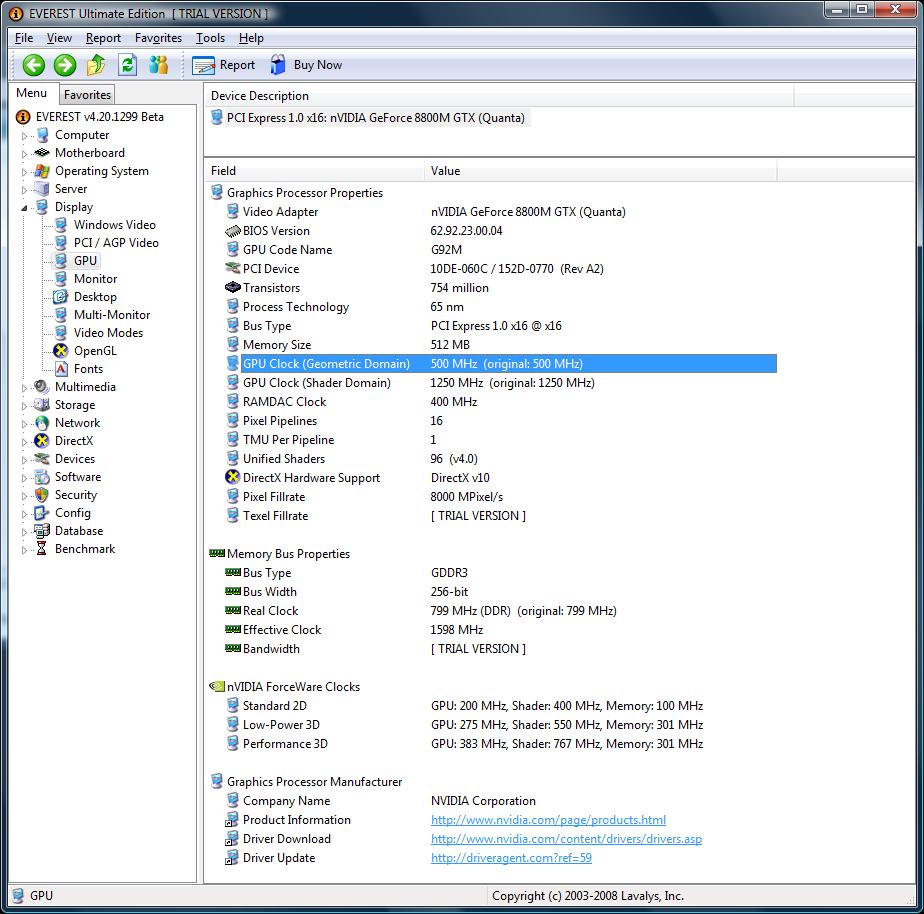Image resolution: width=924 pixels, height=914 pixels.
Task: Click the green Back arrow icon
Action: tap(34, 65)
